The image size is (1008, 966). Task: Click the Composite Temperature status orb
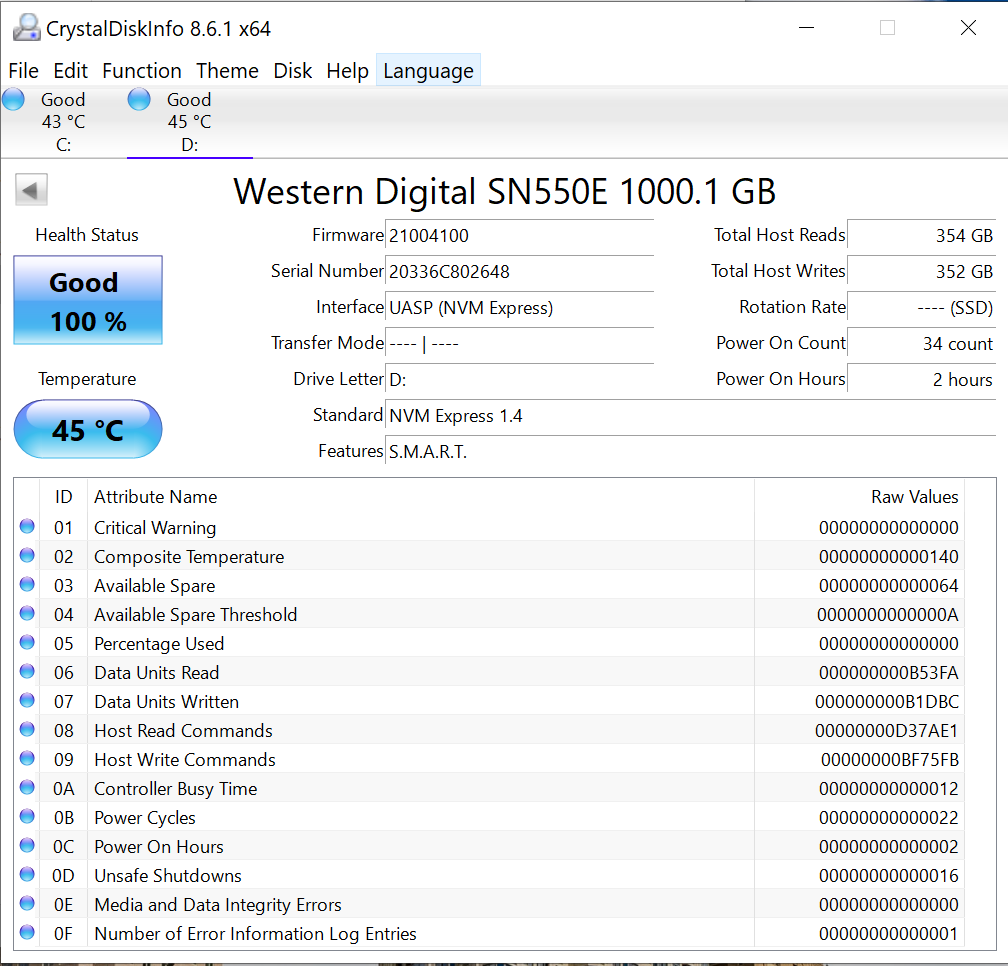click(27, 556)
